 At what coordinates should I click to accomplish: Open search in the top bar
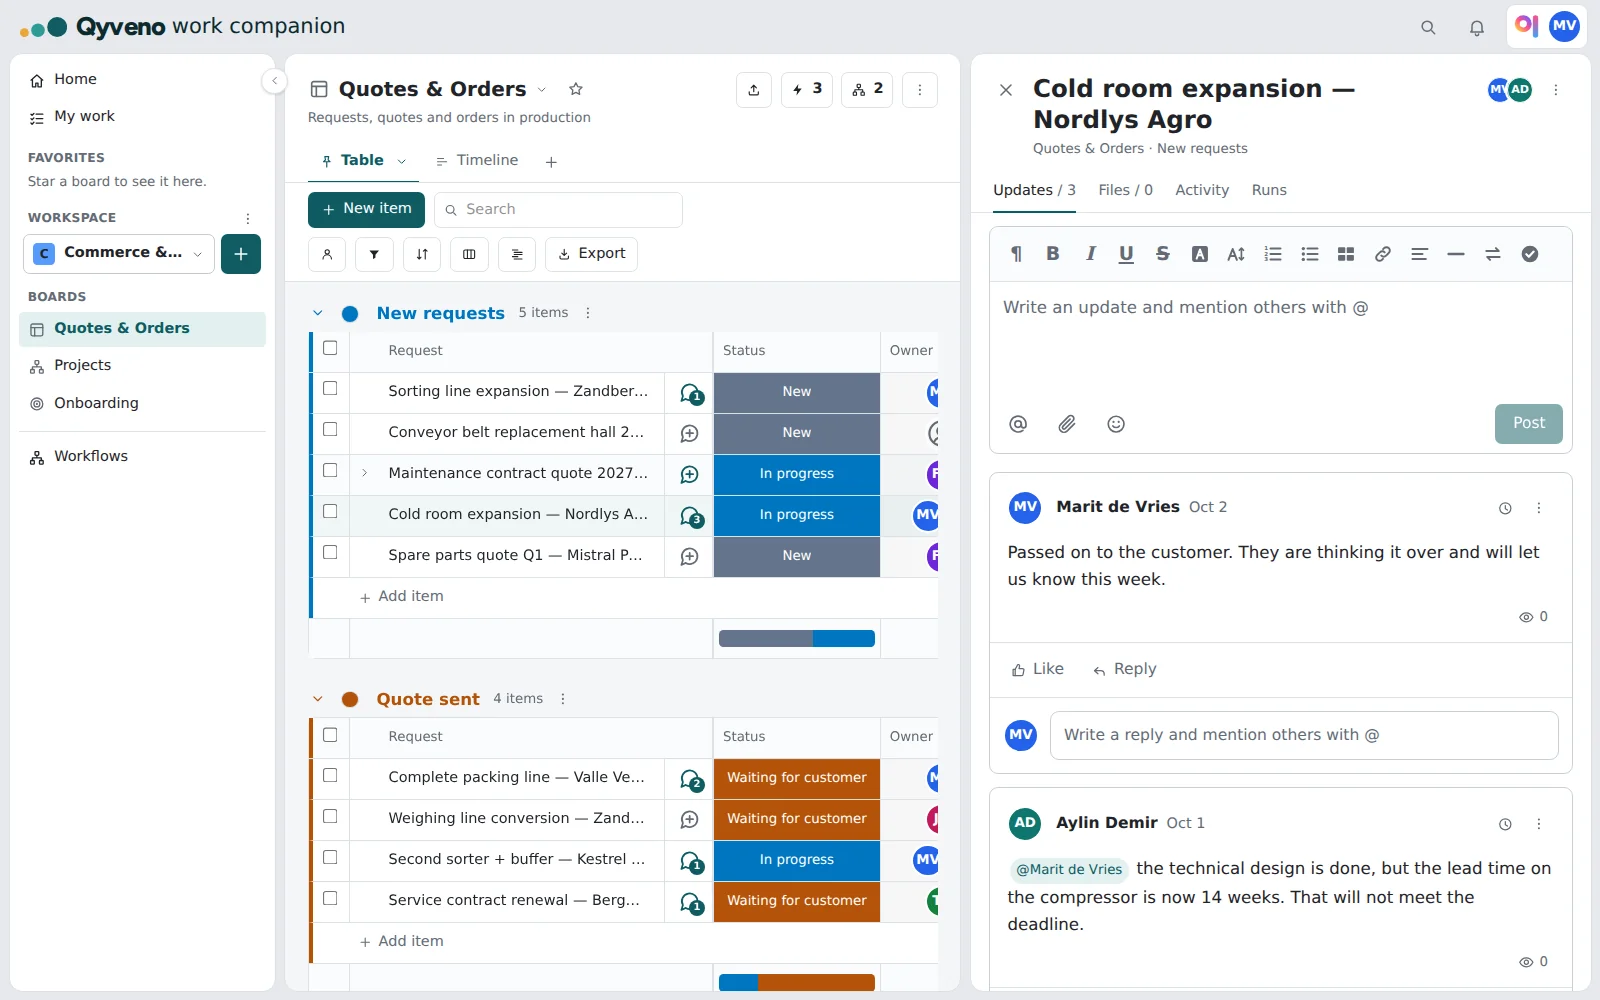(1428, 28)
